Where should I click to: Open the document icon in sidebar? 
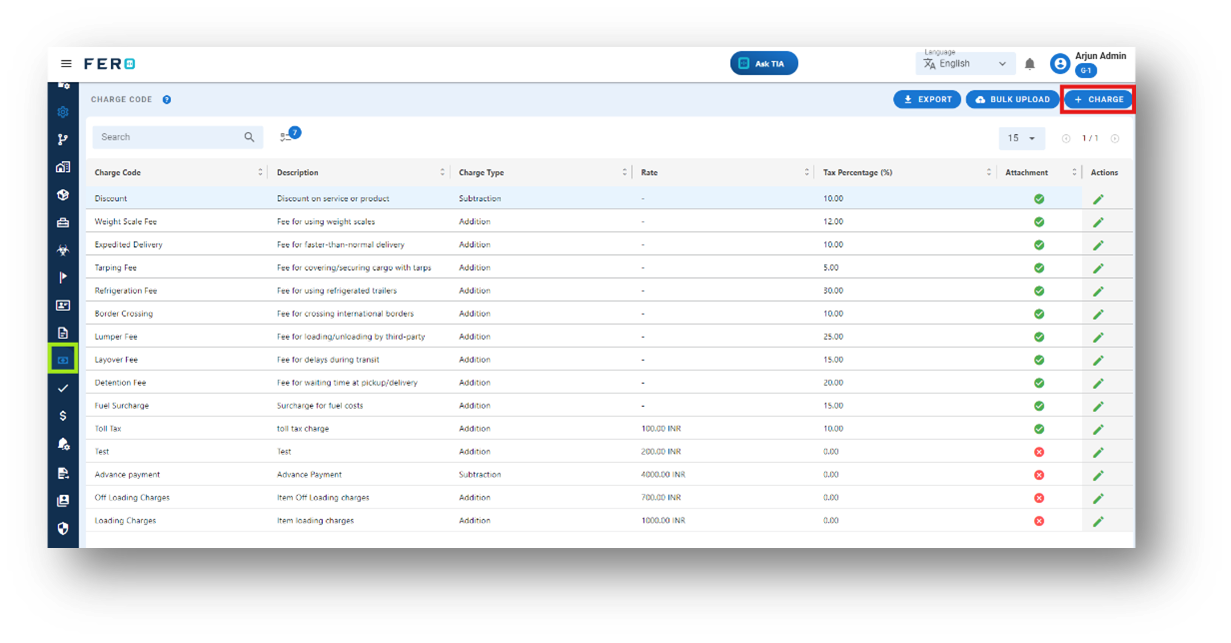(63, 333)
